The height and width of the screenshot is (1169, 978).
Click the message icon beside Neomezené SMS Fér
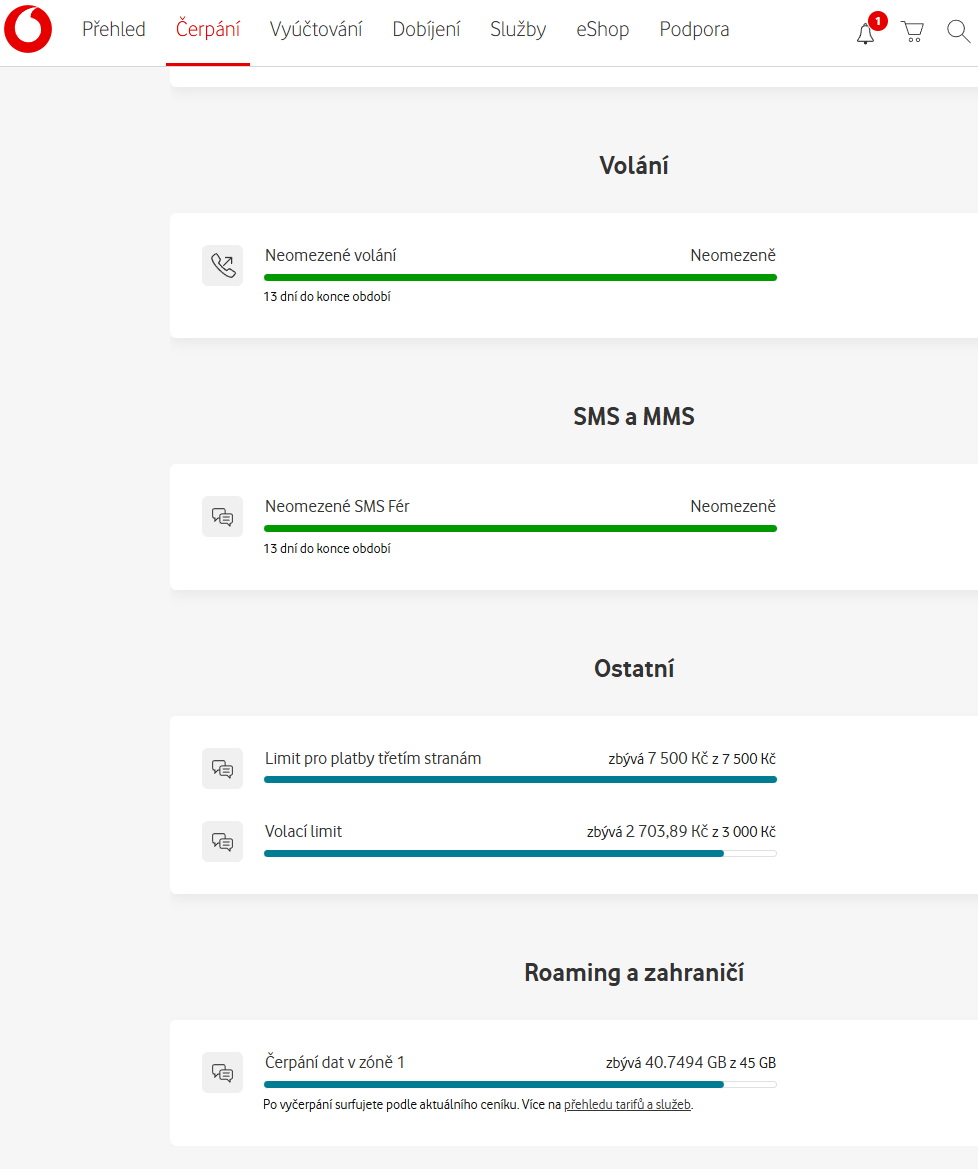coord(222,517)
